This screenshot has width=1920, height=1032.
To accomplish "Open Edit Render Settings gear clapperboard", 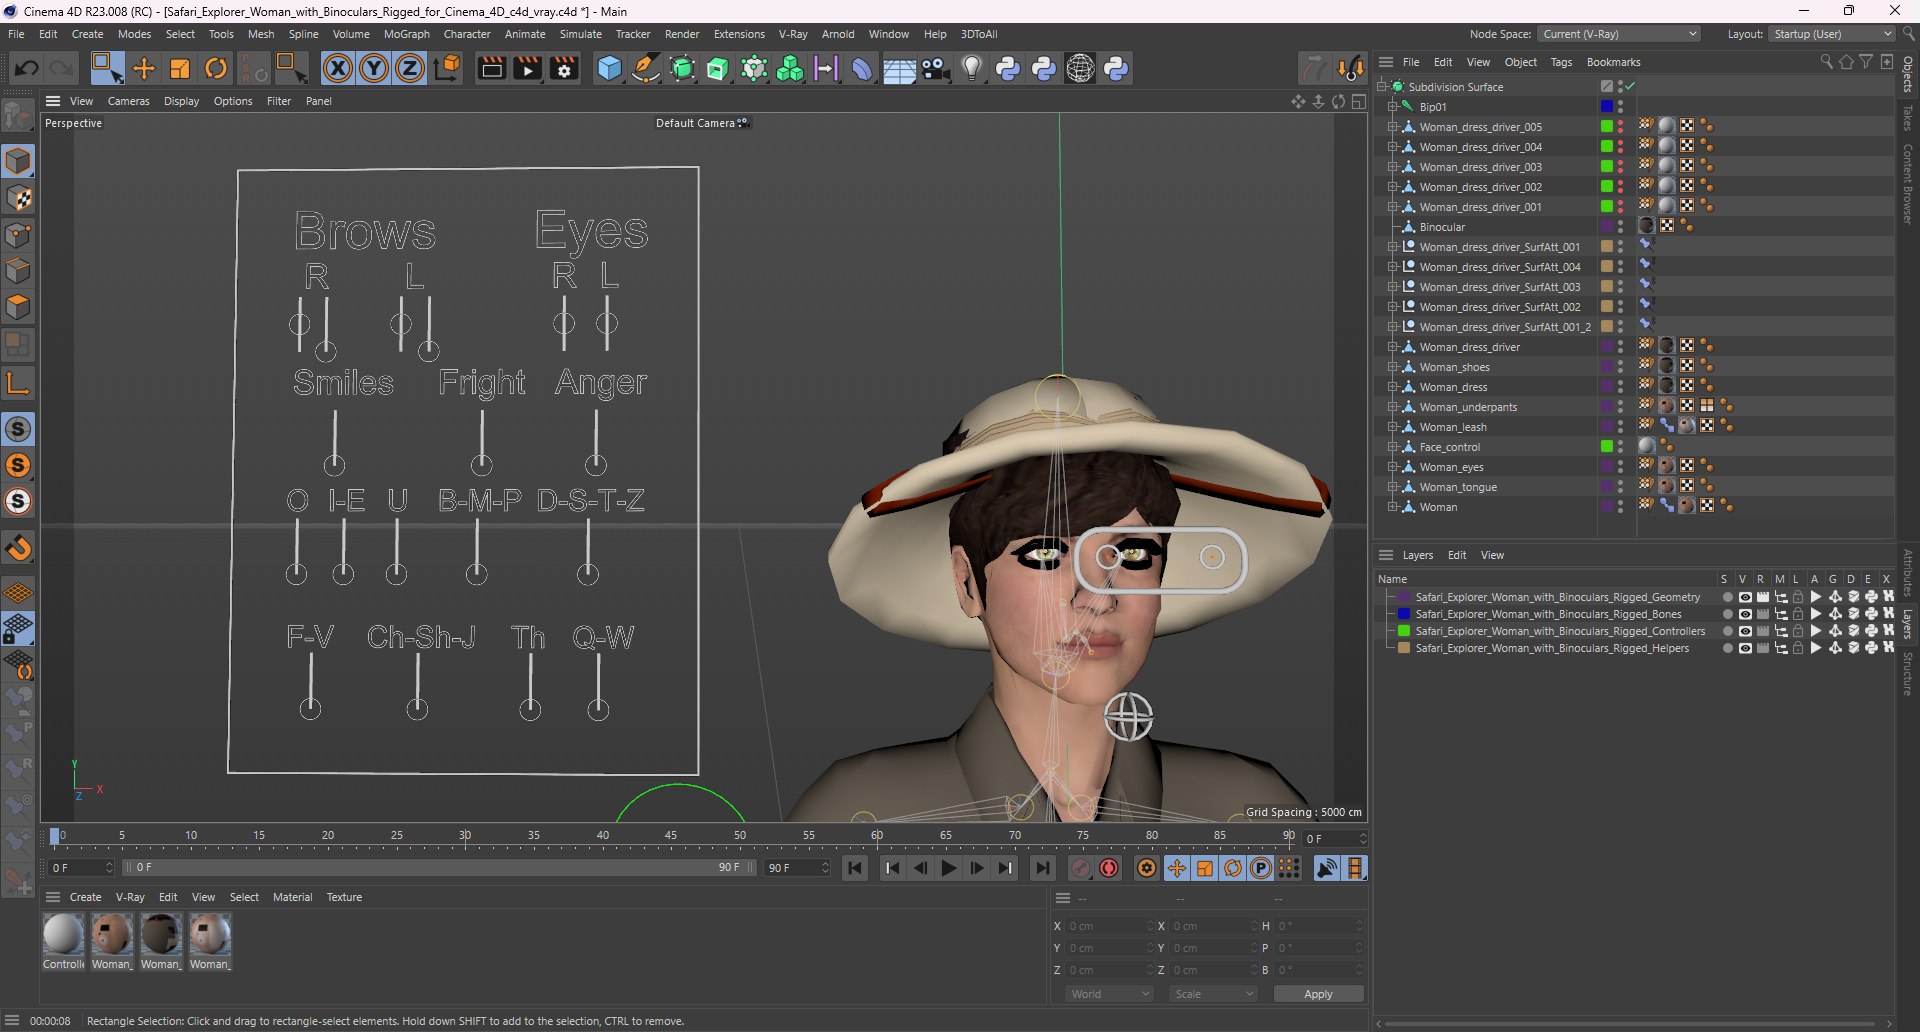I will pos(565,68).
